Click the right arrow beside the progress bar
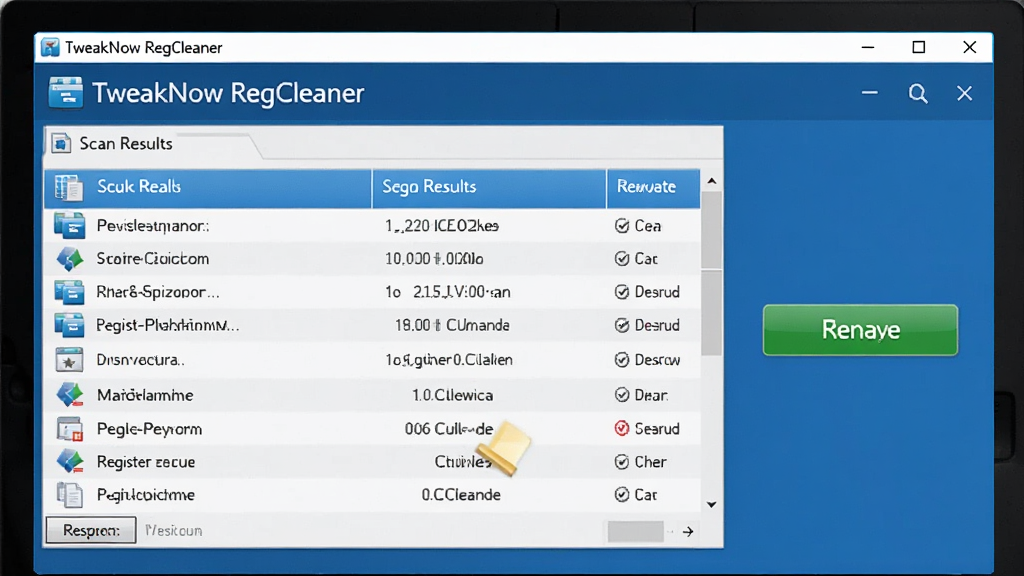 [688, 532]
